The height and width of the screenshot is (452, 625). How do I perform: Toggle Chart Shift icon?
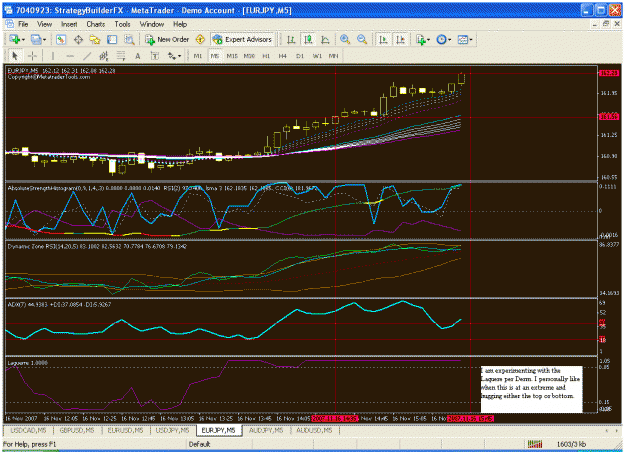(x=400, y=39)
